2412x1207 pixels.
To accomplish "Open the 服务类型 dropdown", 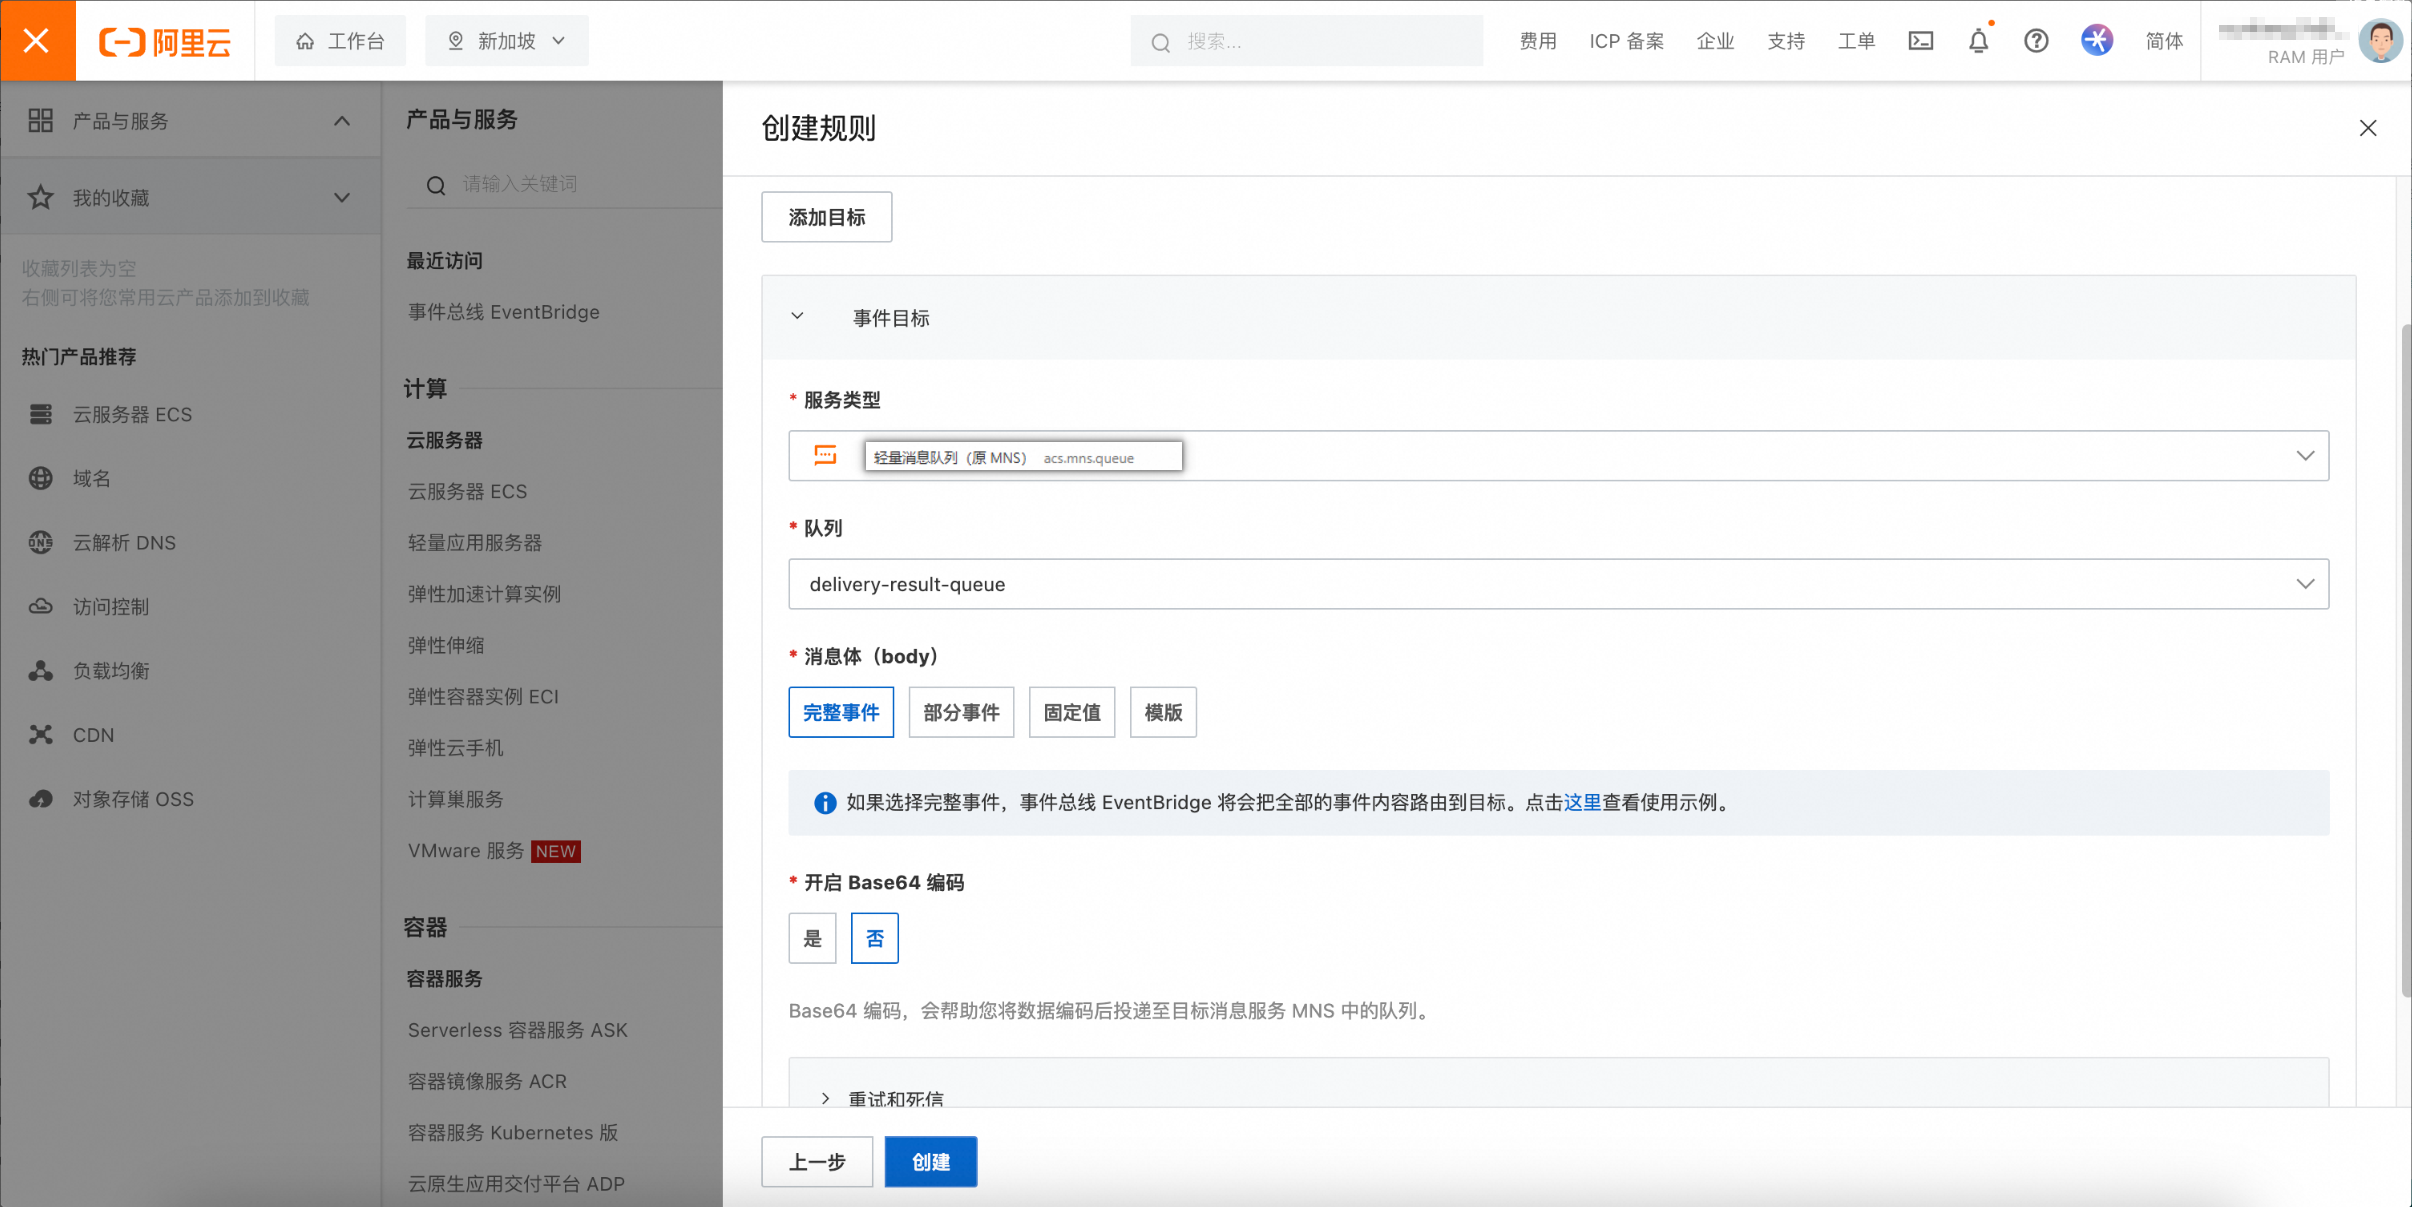I will 1558,456.
